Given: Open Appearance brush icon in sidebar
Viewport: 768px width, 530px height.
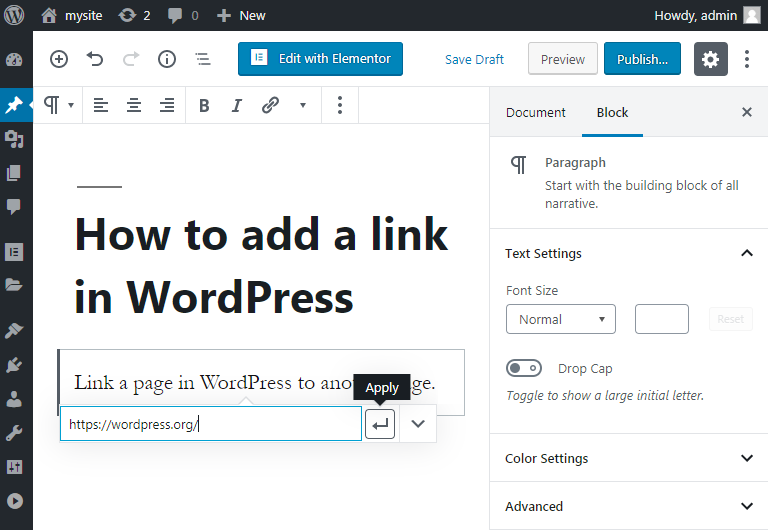Looking at the screenshot, I should pos(14,331).
